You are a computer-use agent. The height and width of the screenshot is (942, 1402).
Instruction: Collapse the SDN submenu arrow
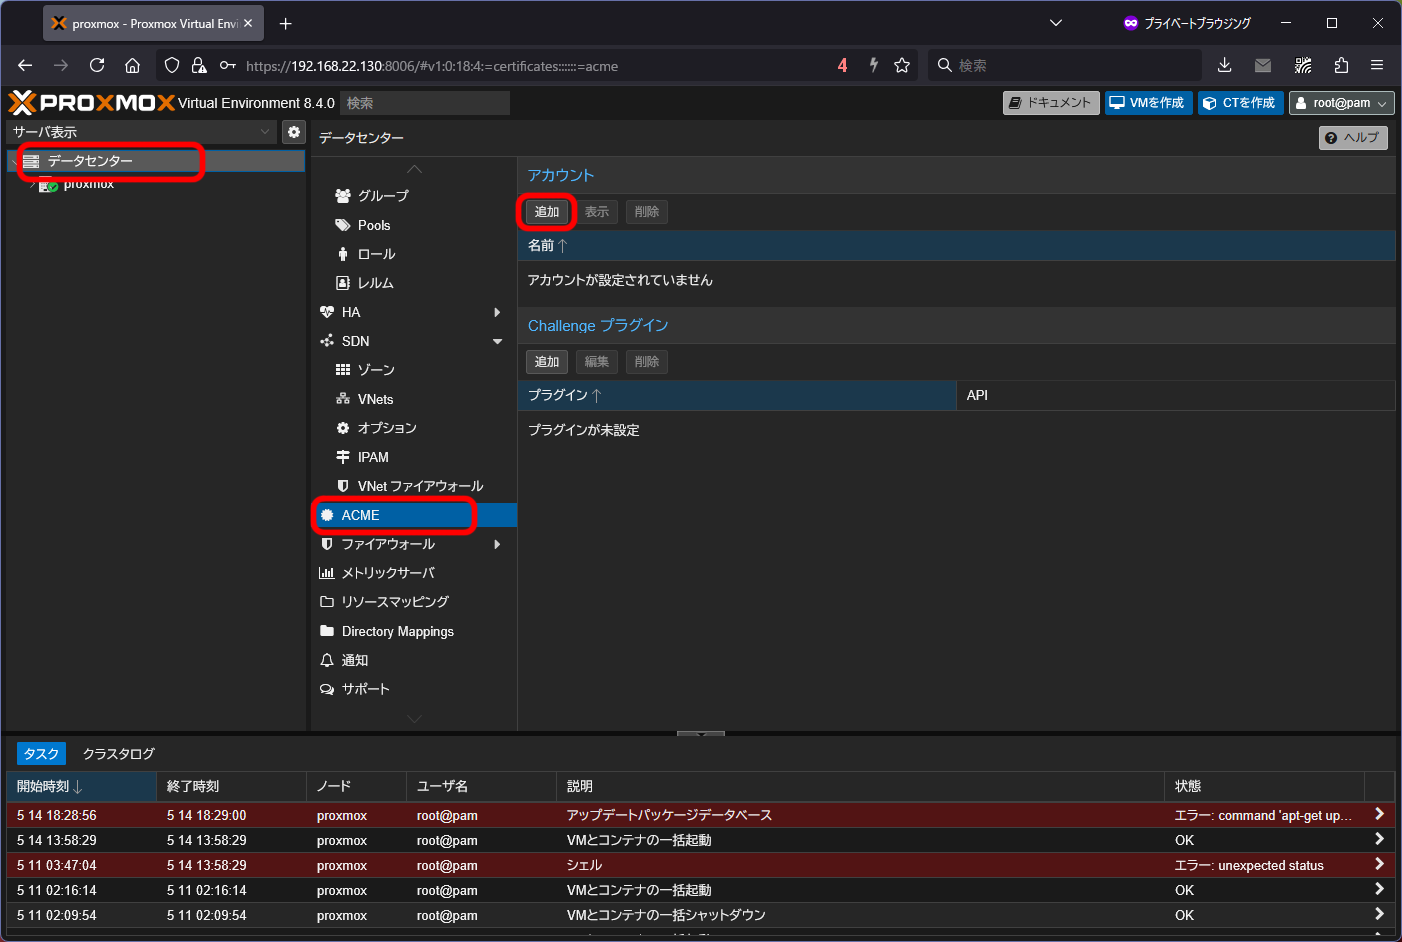[x=497, y=341]
